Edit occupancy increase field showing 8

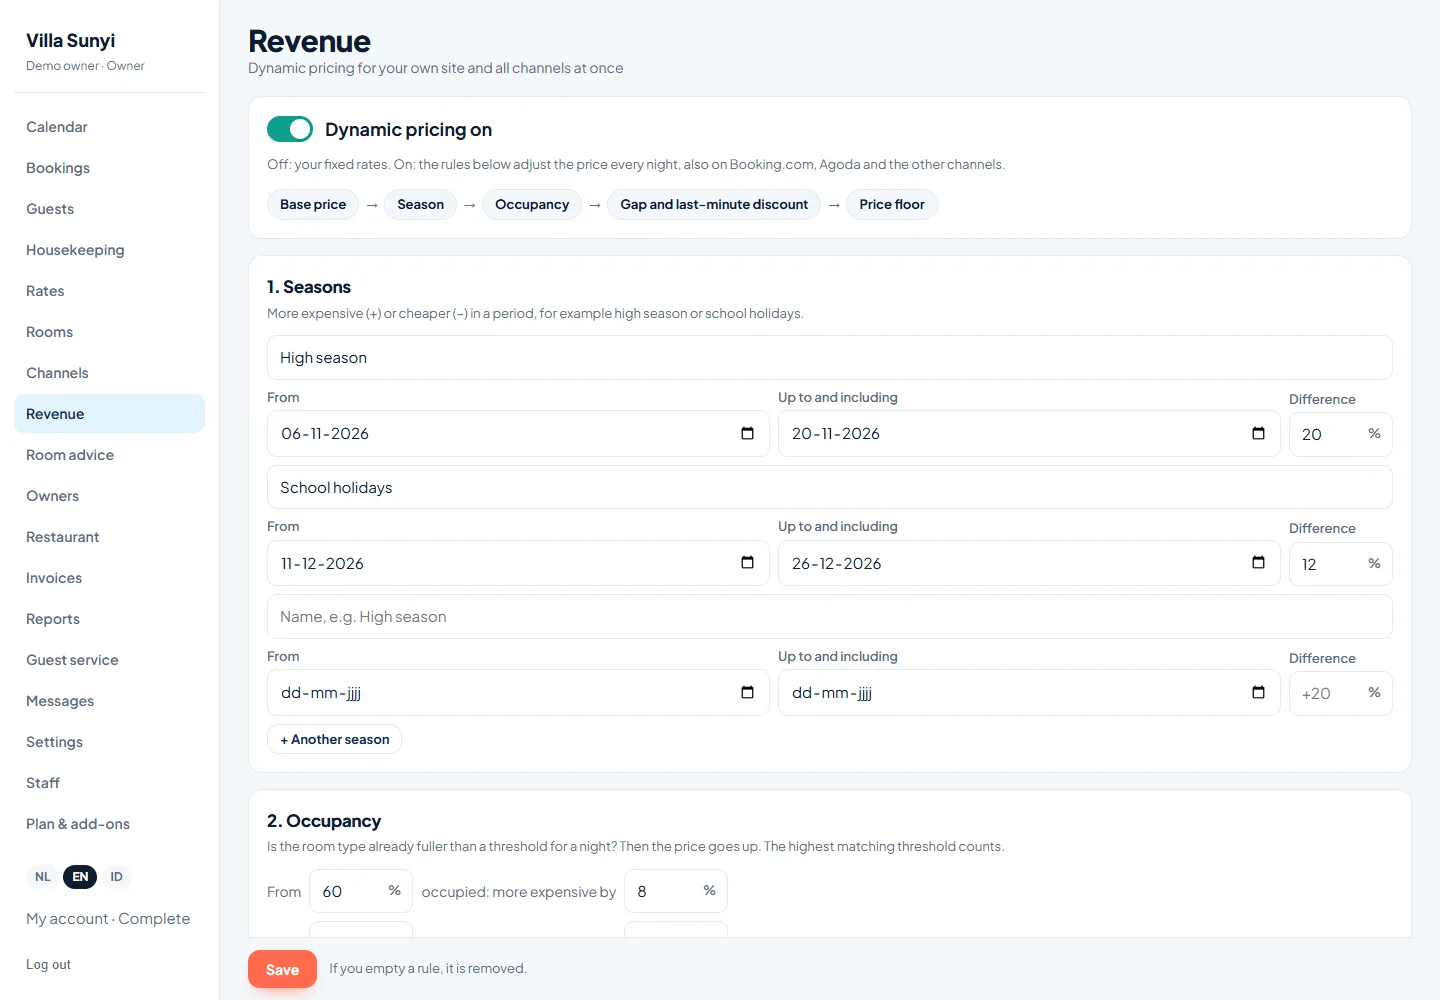coord(676,891)
